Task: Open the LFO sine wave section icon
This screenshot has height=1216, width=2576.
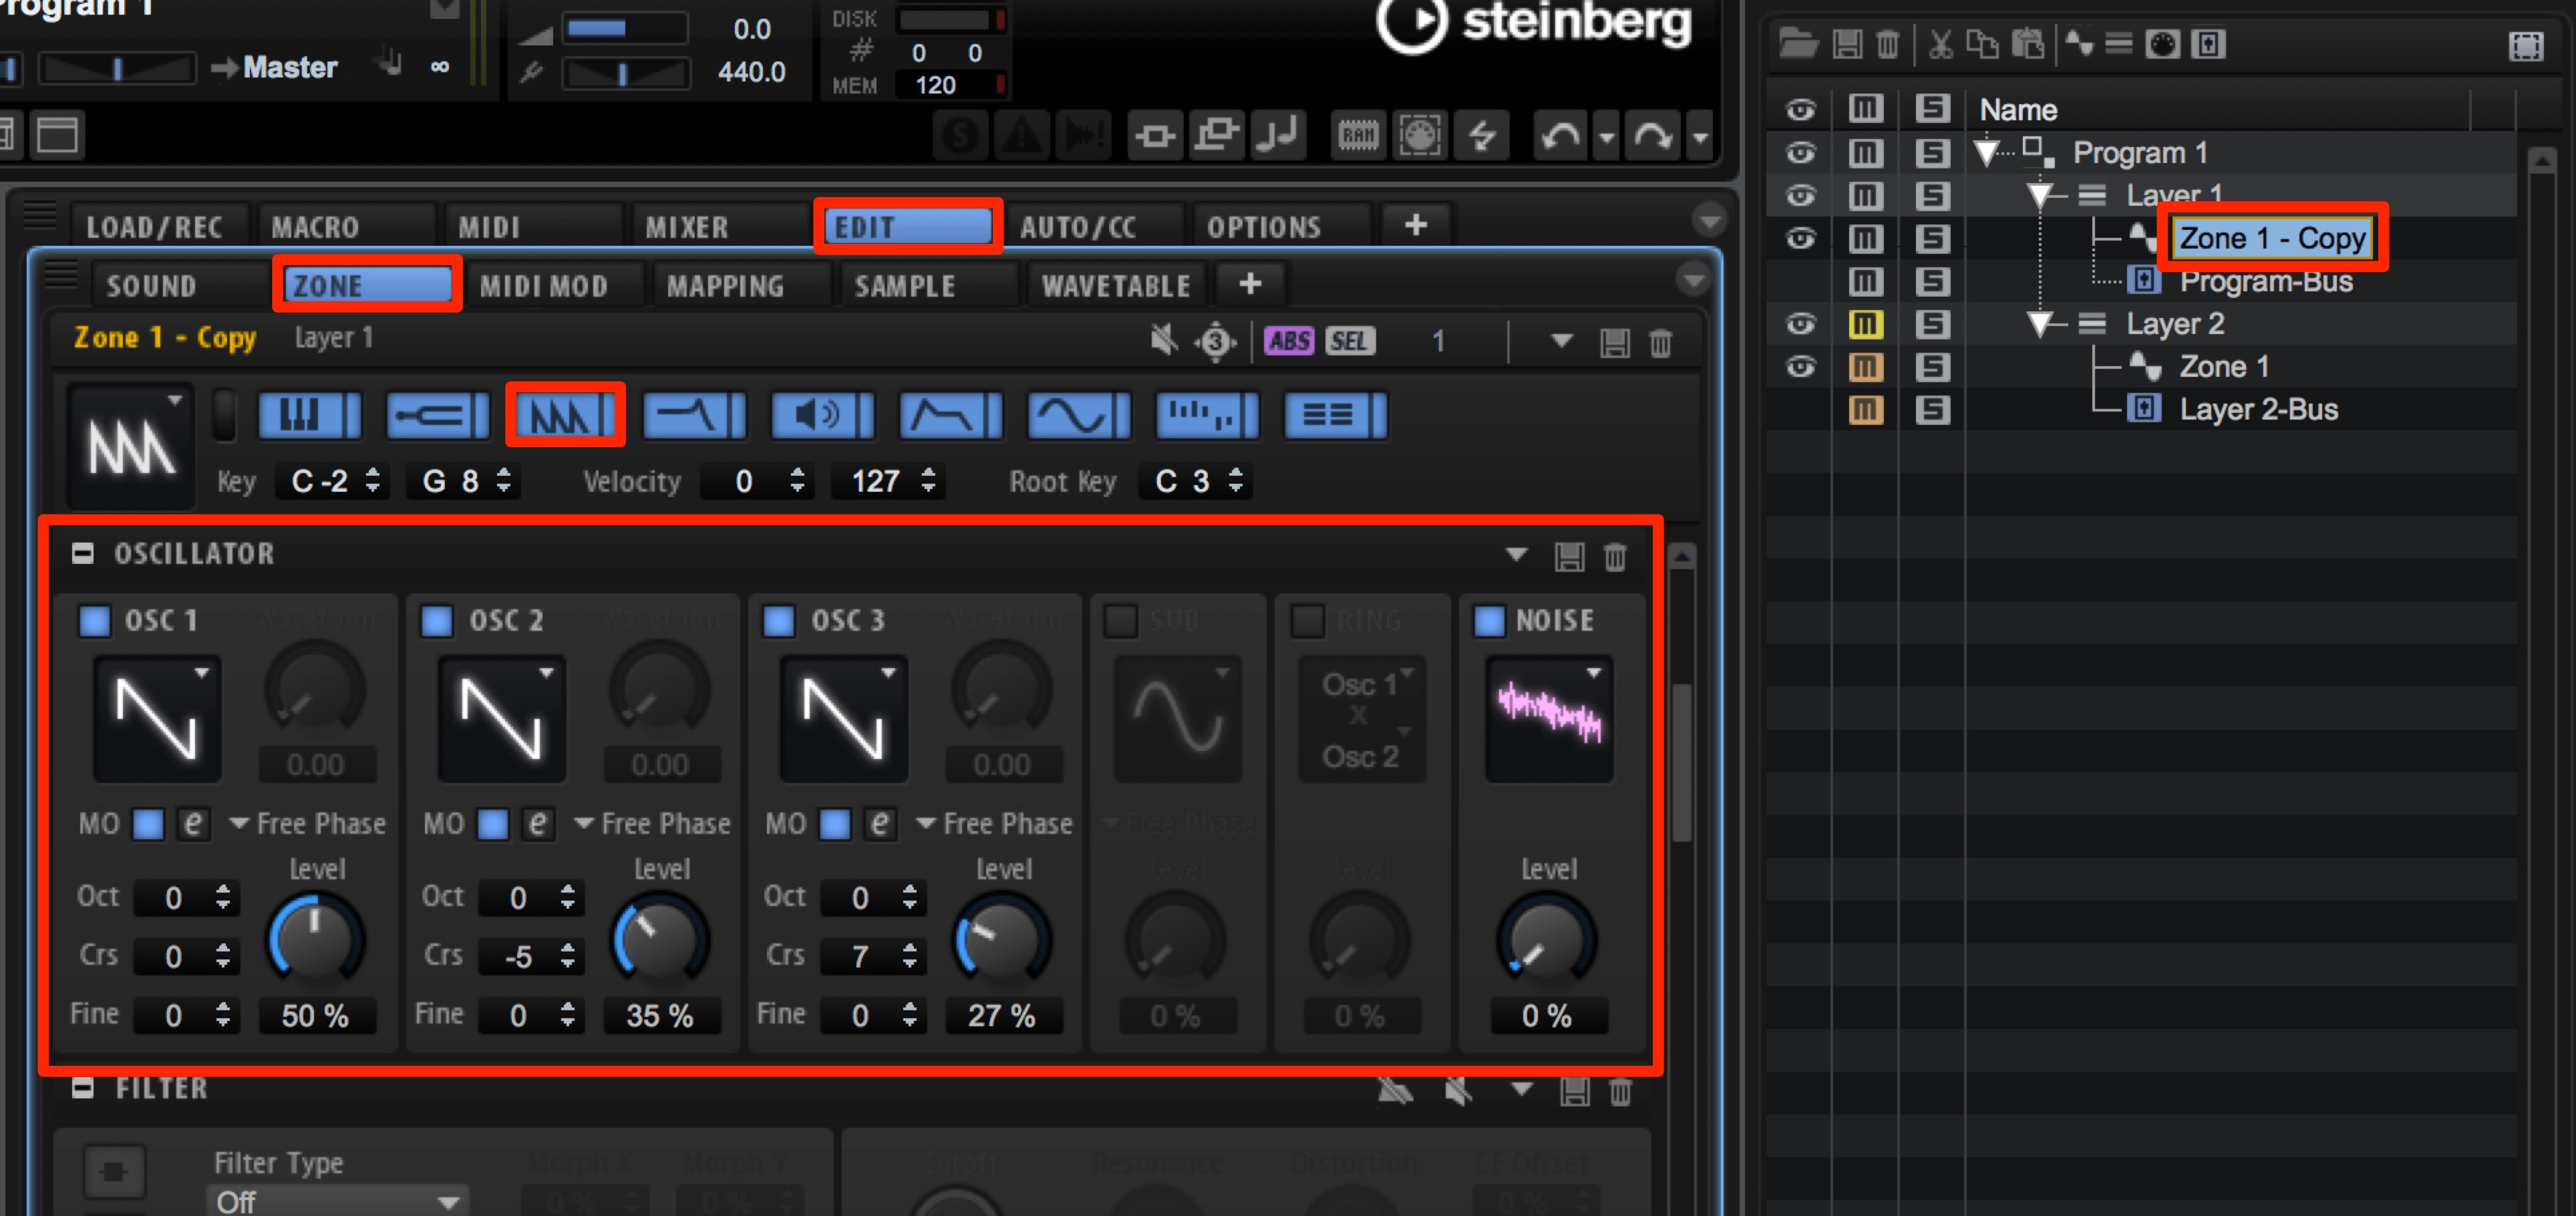Action: (x=1078, y=415)
